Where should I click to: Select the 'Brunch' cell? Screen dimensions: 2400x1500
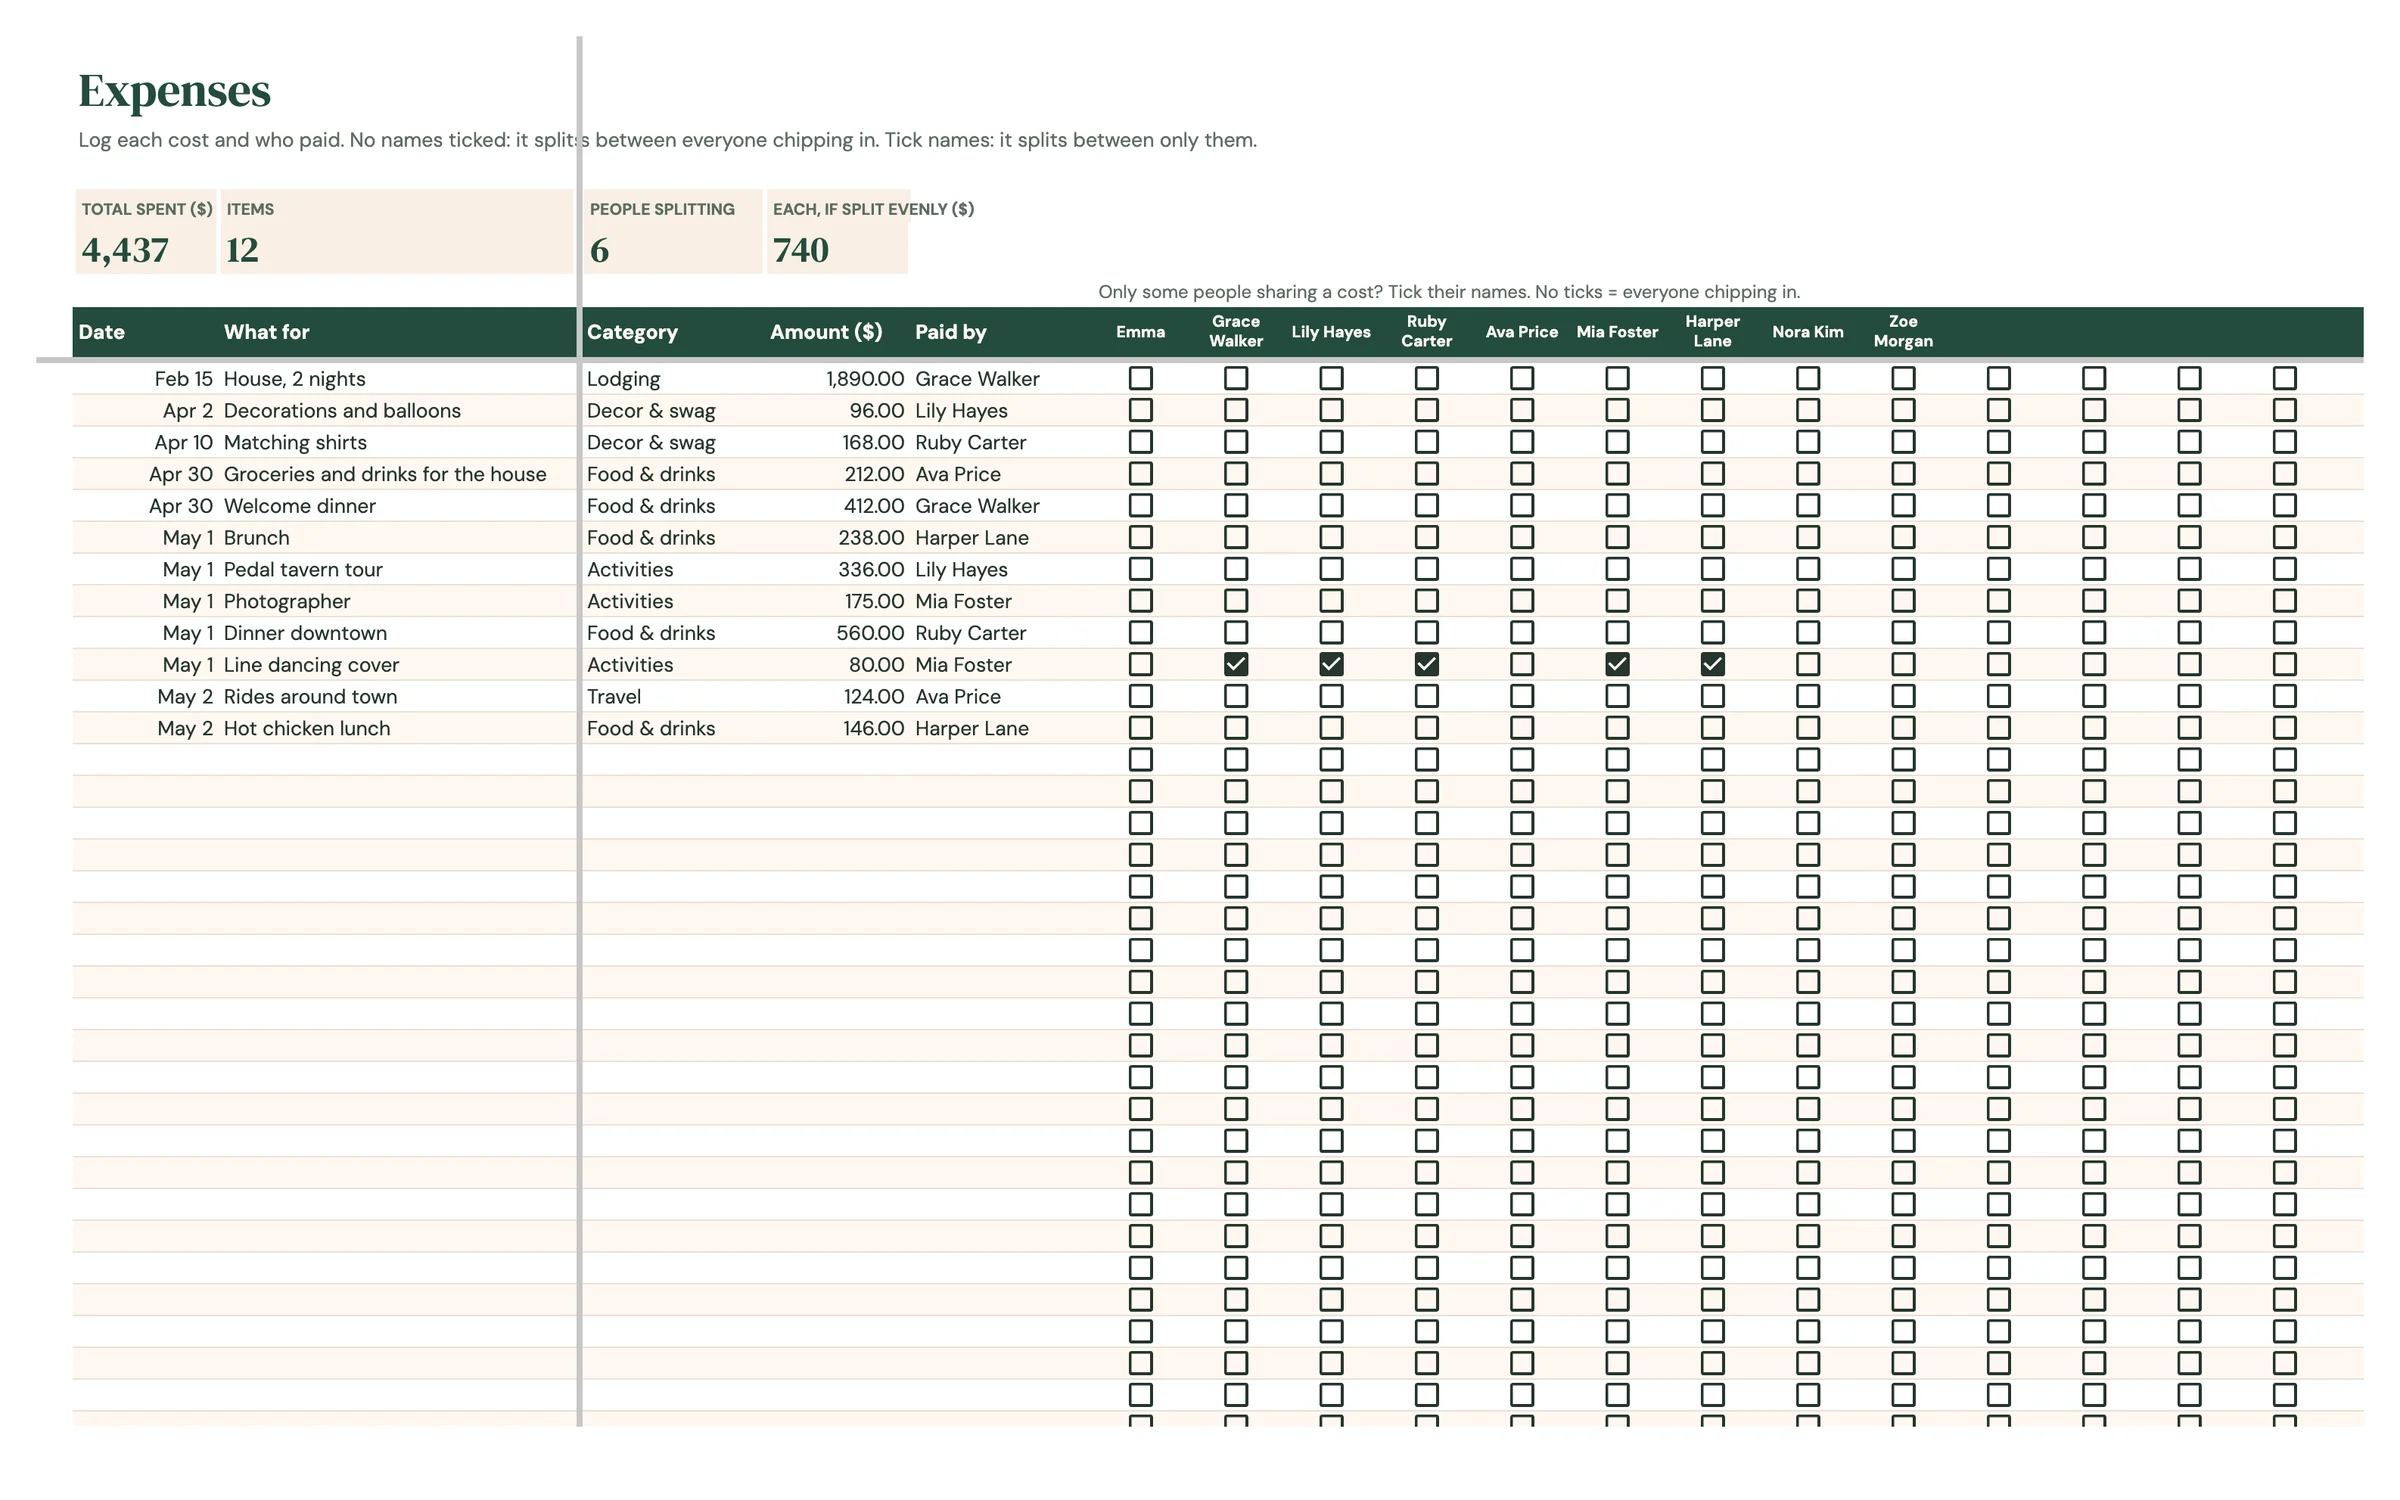(398, 538)
